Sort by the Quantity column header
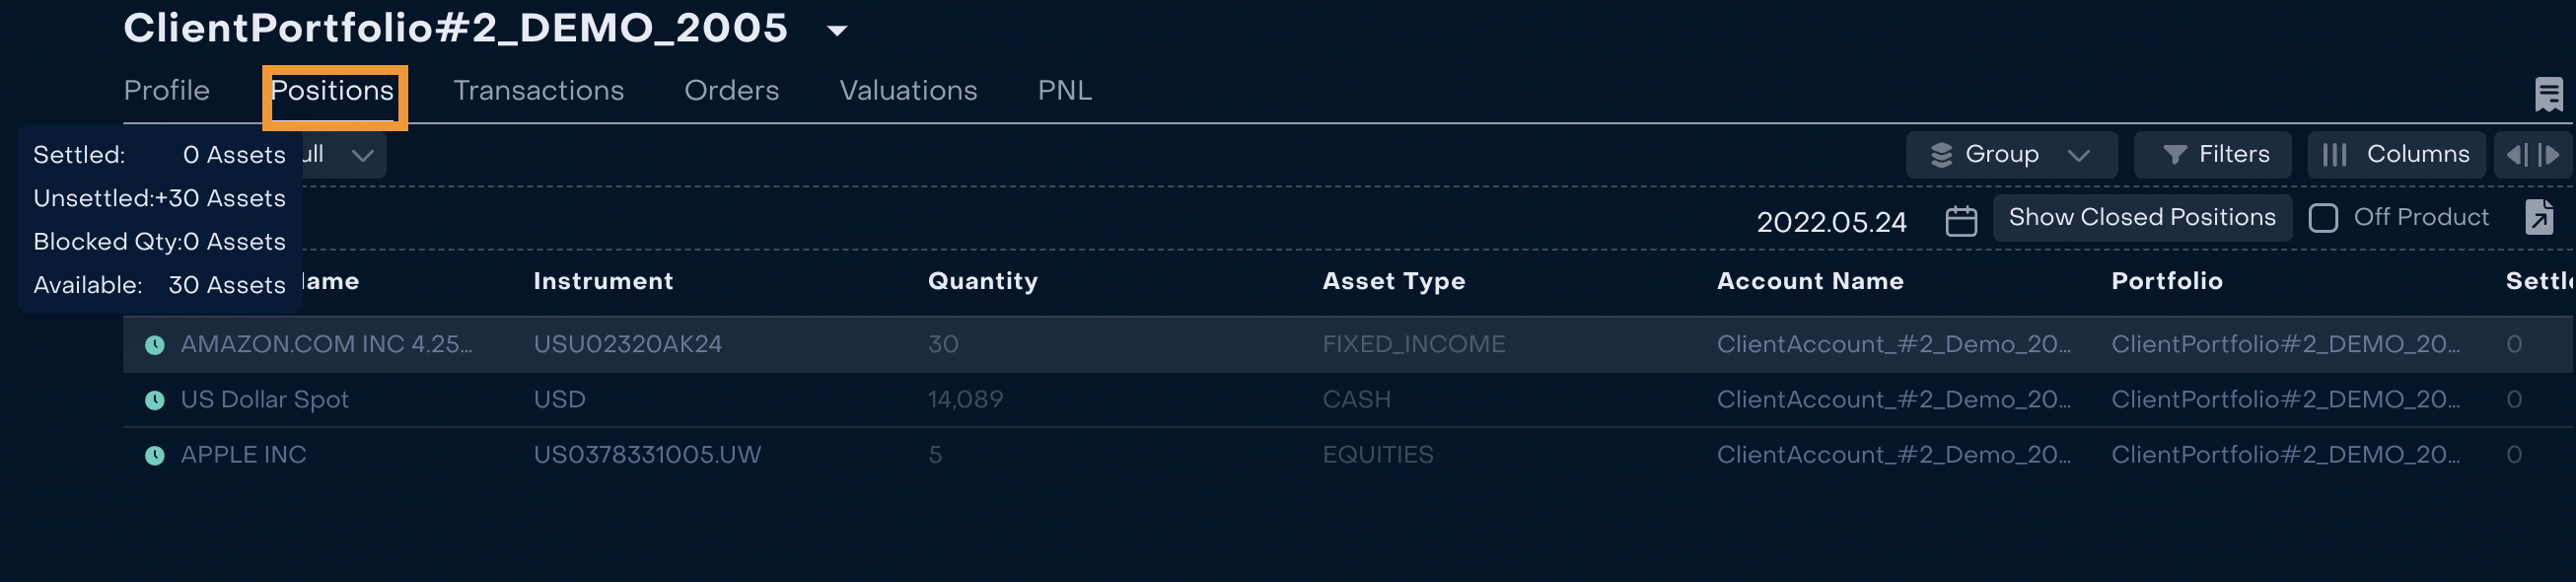Image resolution: width=2576 pixels, height=582 pixels. [x=982, y=281]
